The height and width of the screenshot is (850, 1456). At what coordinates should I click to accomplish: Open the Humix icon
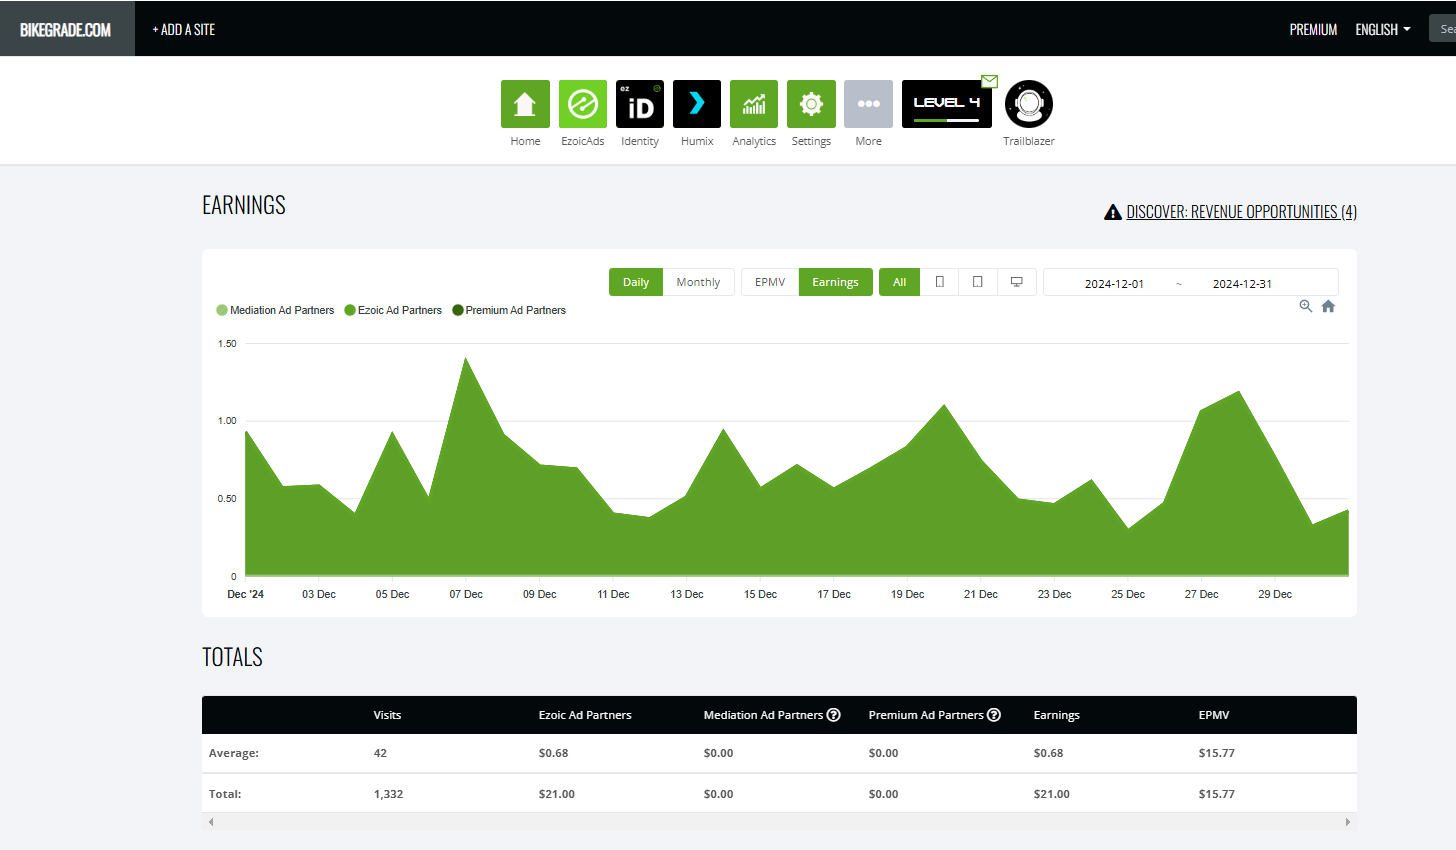point(697,104)
